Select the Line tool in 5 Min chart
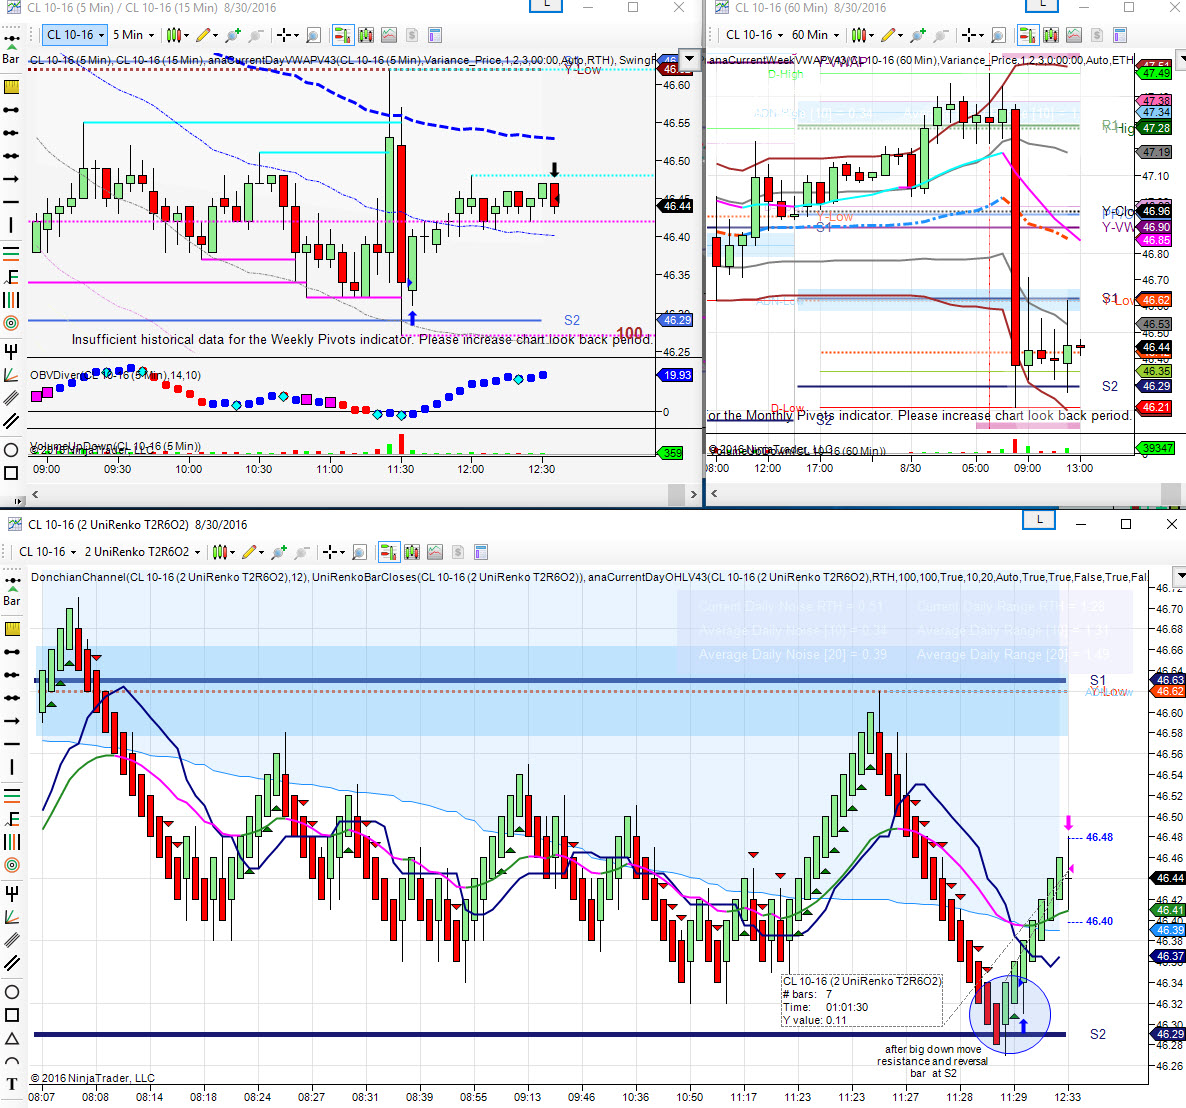The width and height of the screenshot is (1186, 1108). pyautogui.click(x=11, y=110)
